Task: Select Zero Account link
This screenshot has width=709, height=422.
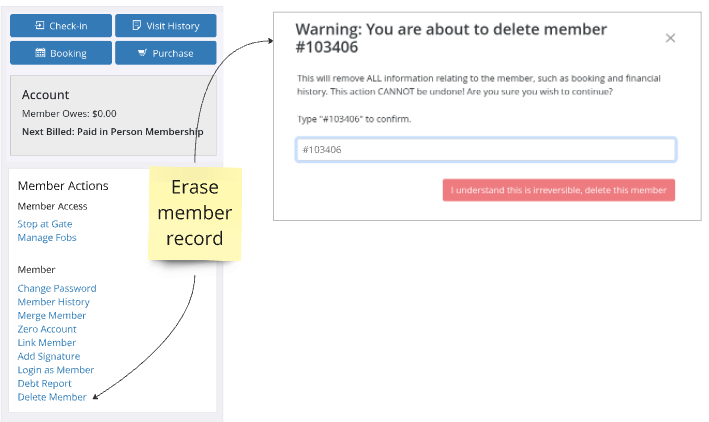Action: (47, 329)
